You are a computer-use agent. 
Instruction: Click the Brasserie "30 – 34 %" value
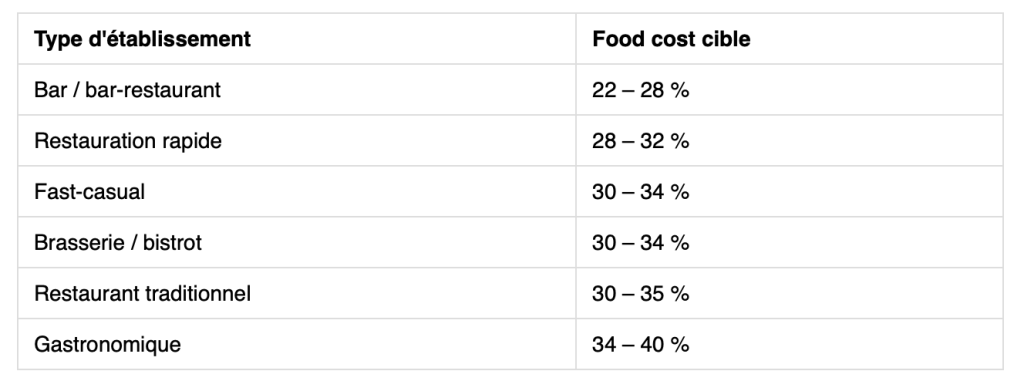[x=641, y=243]
